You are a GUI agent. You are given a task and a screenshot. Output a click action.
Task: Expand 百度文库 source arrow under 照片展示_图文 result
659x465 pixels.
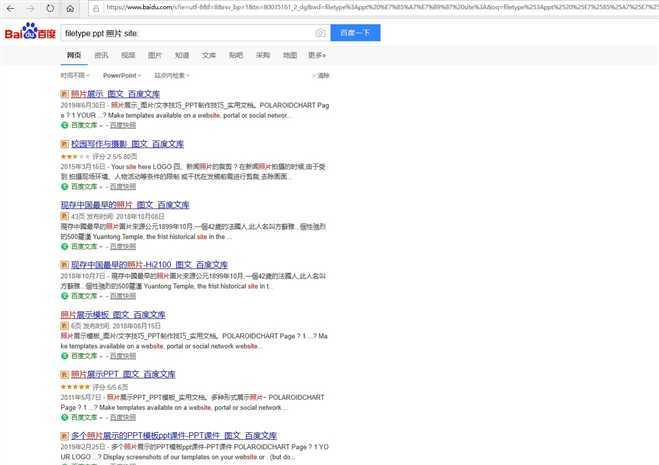tap(101, 125)
